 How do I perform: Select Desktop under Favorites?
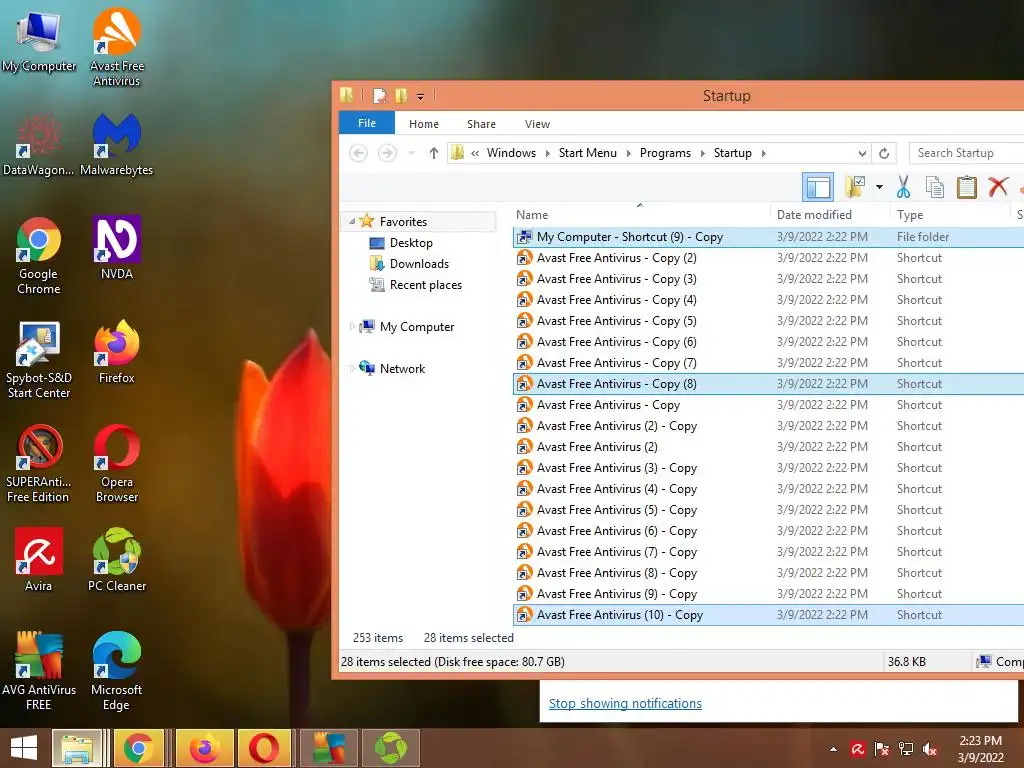coord(411,242)
